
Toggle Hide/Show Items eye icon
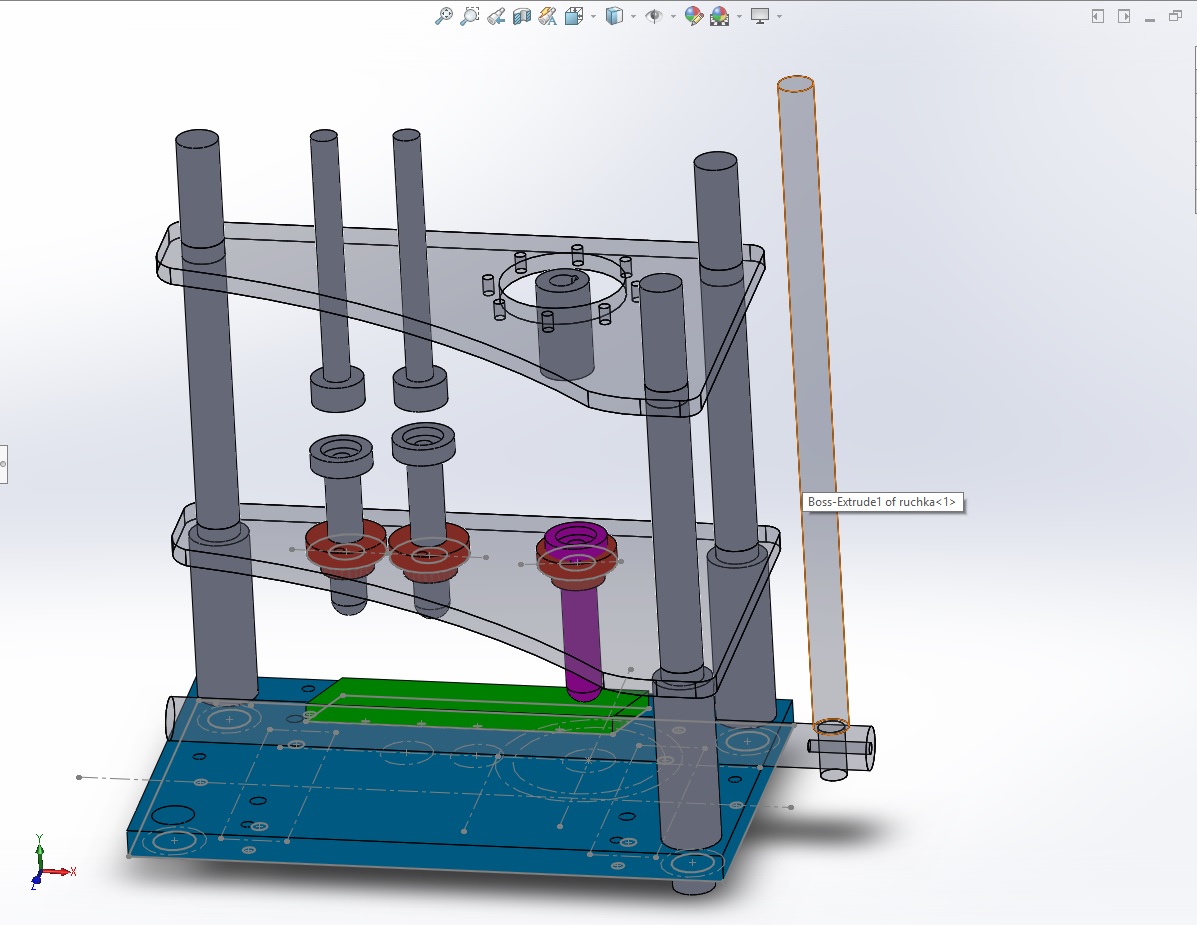654,16
